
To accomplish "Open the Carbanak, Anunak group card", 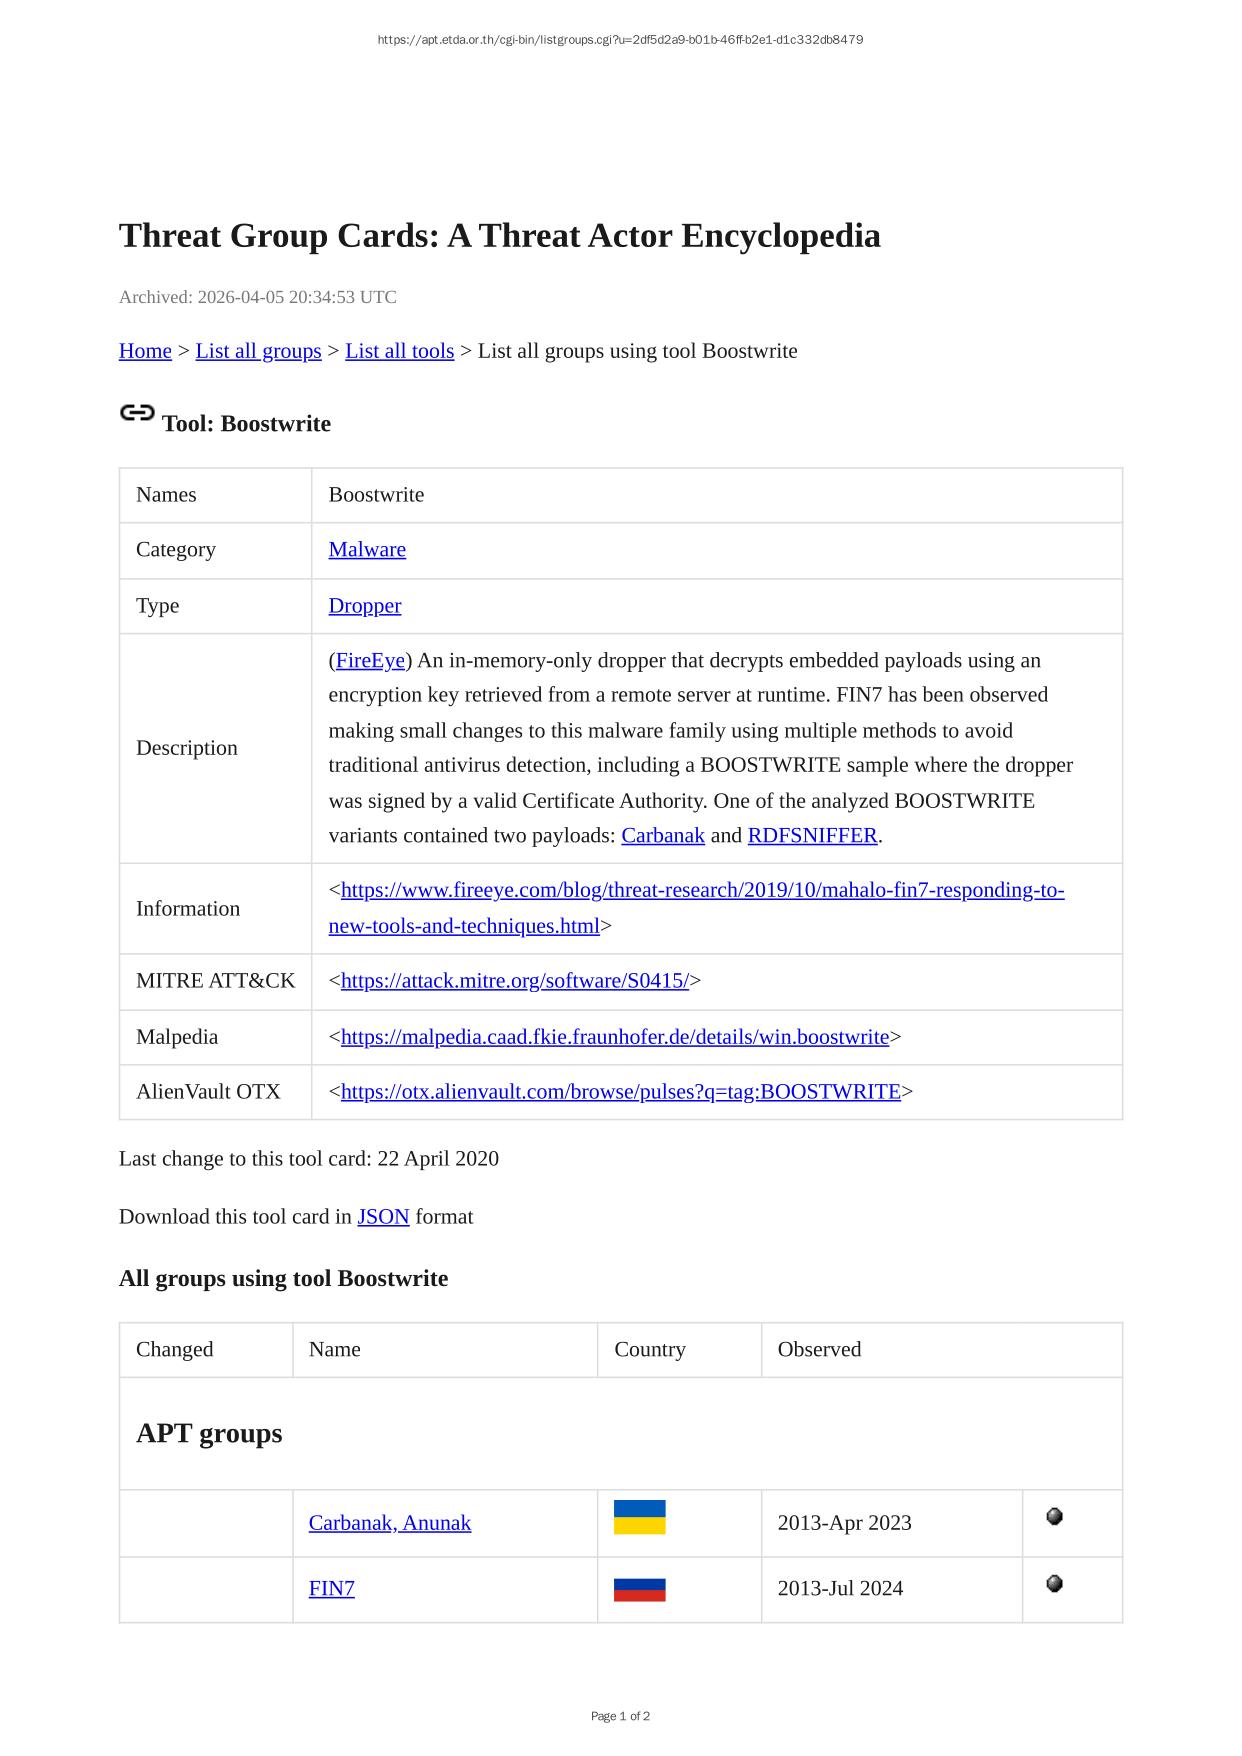I will [x=389, y=1523].
